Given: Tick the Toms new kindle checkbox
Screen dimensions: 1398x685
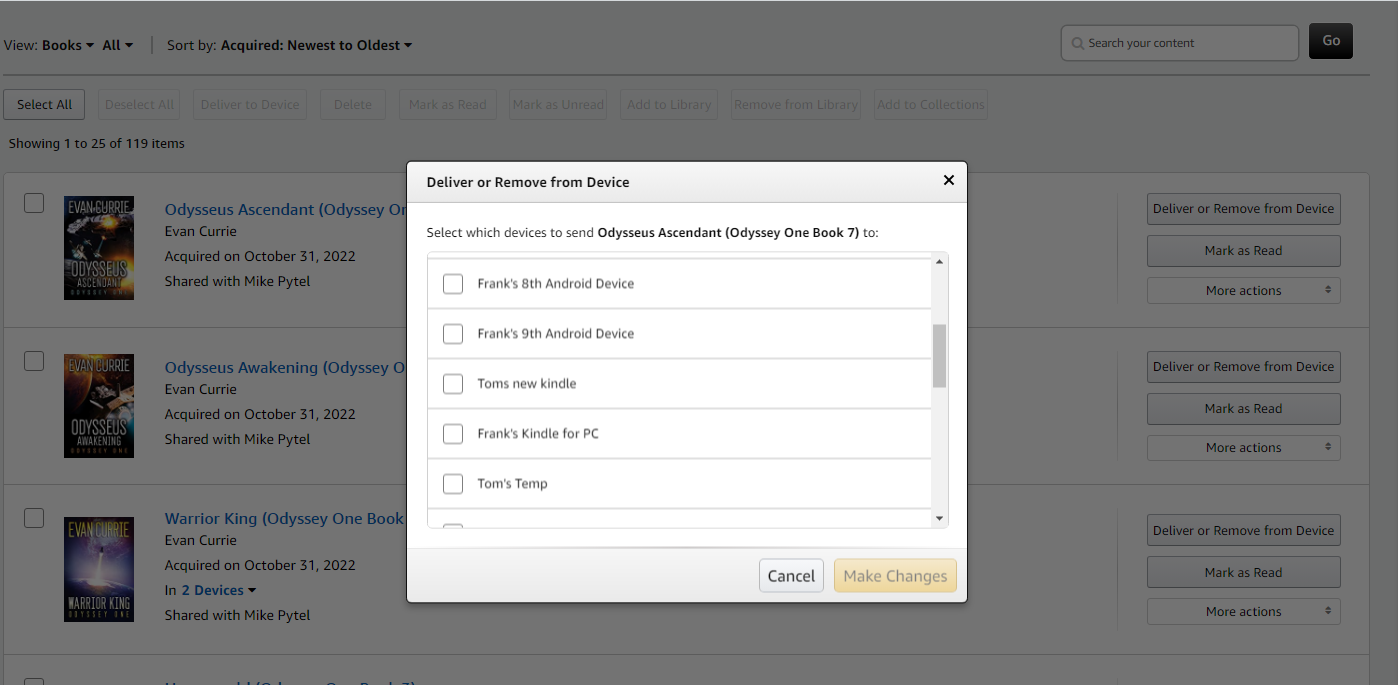Looking at the screenshot, I should 453,384.
